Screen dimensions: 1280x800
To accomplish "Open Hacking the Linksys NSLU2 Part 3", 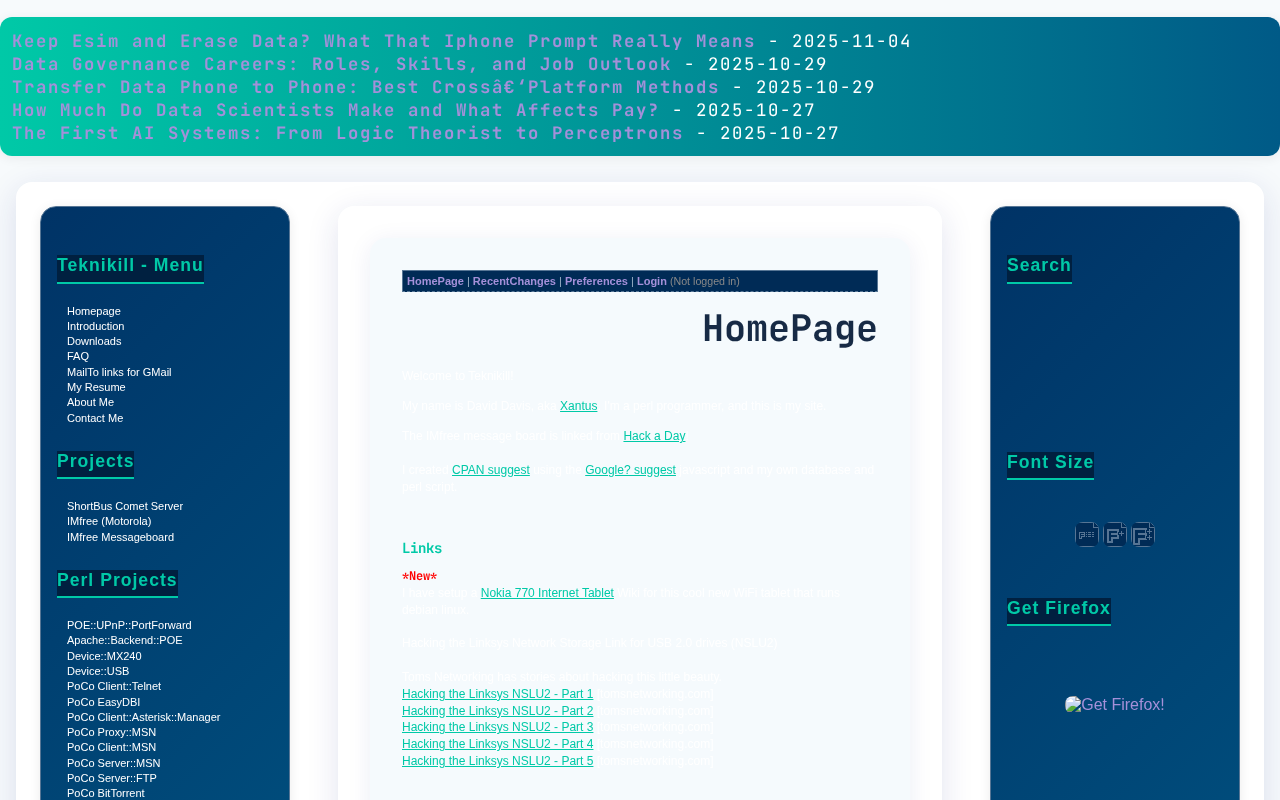I will pyautogui.click(x=497, y=727).
